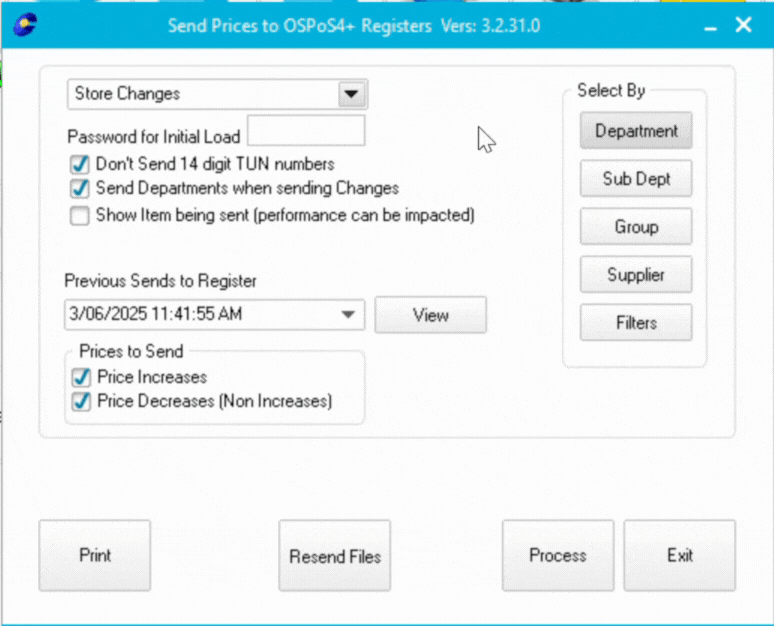The height and width of the screenshot is (626, 774).
Task: Start sending with the Process button
Action: pos(558,555)
